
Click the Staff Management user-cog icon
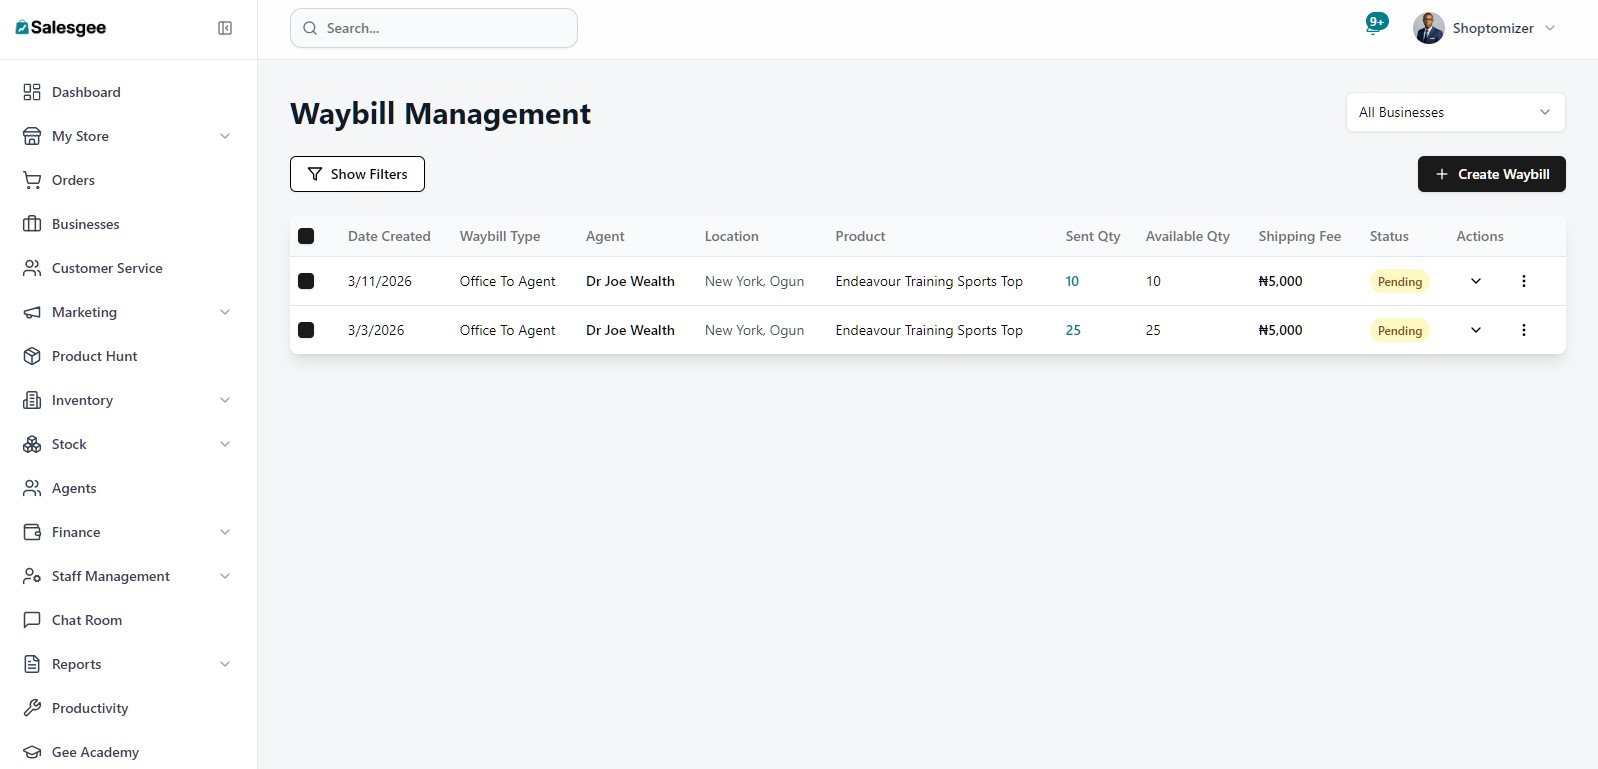pyautogui.click(x=32, y=576)
